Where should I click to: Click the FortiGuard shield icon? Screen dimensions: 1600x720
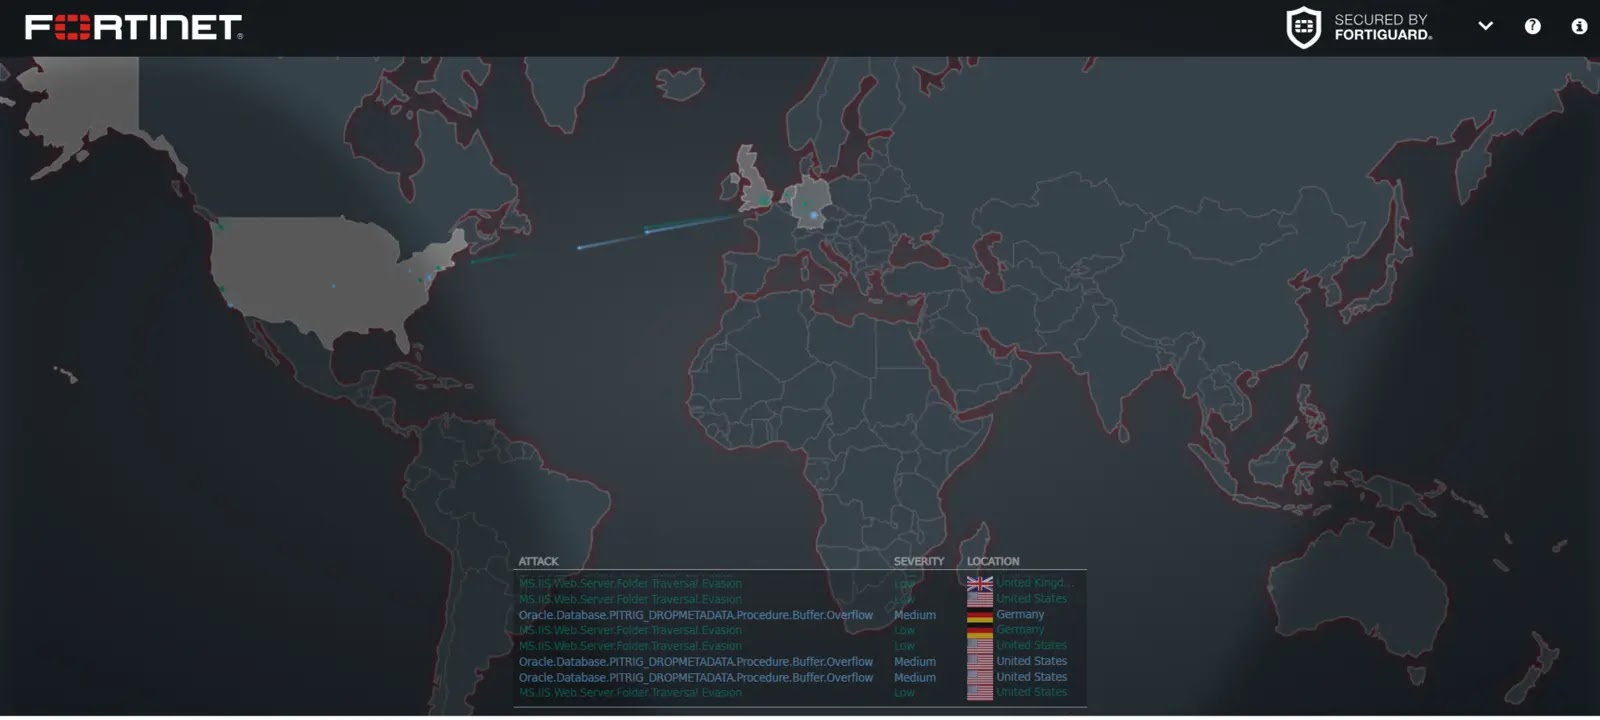1303,27
